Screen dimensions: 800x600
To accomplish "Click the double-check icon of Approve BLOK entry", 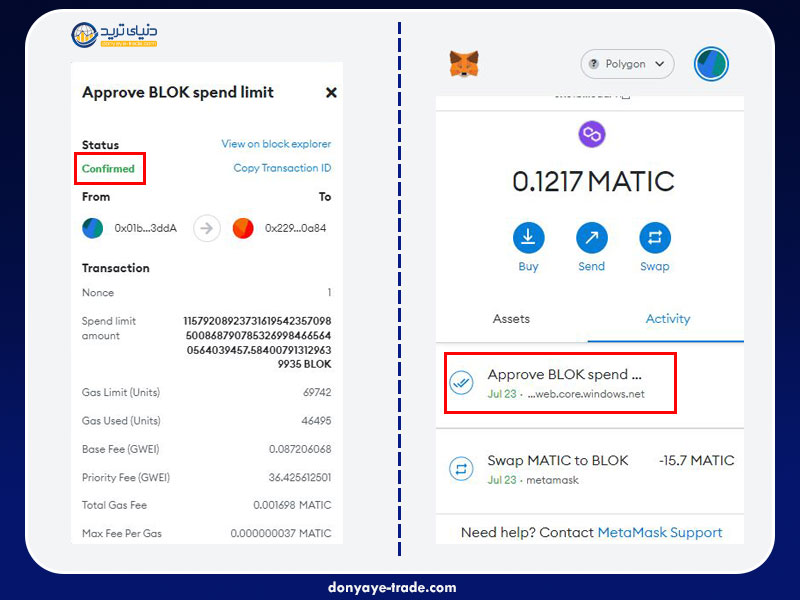I will [x=461, y=382].
